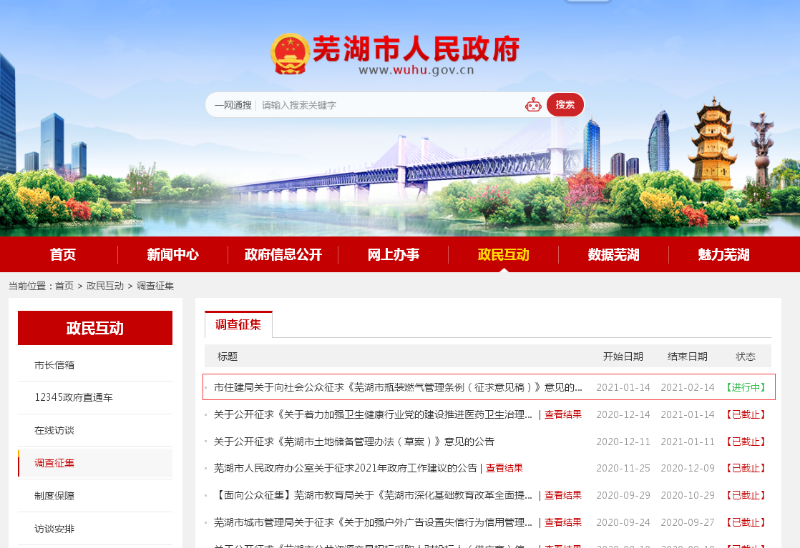This screenshot has height=548, width=800.
Task: Click 政民互动 link in the breadcrumb
Action: (x=105, y=286)
